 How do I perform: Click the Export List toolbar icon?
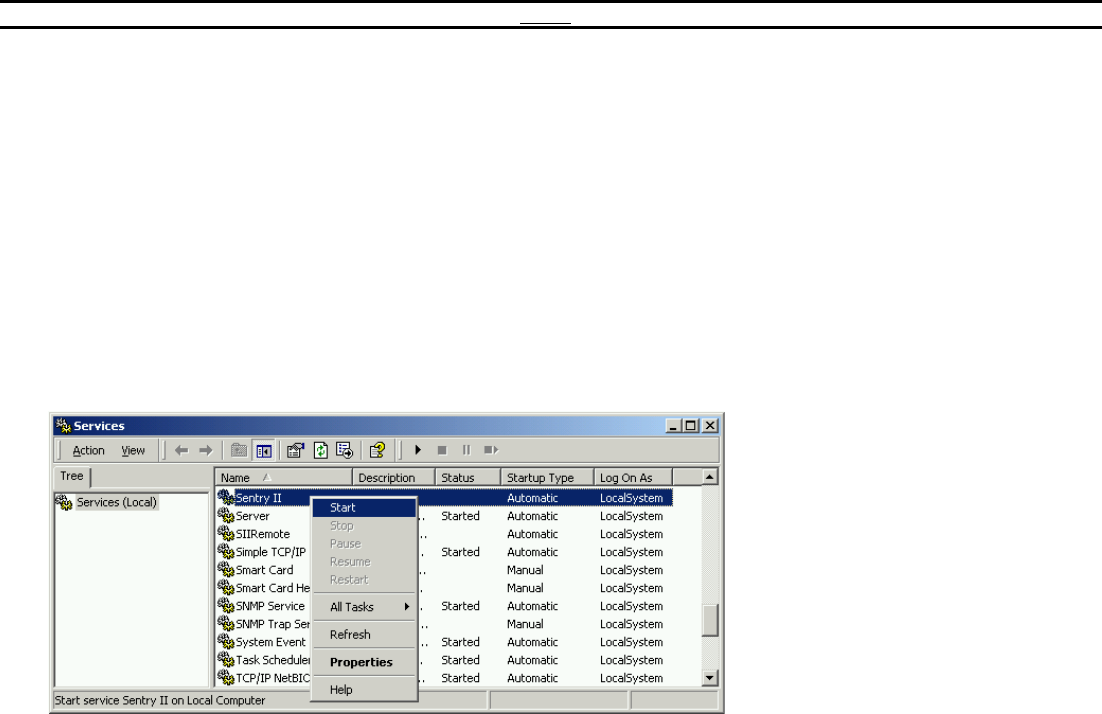[344, 451]
